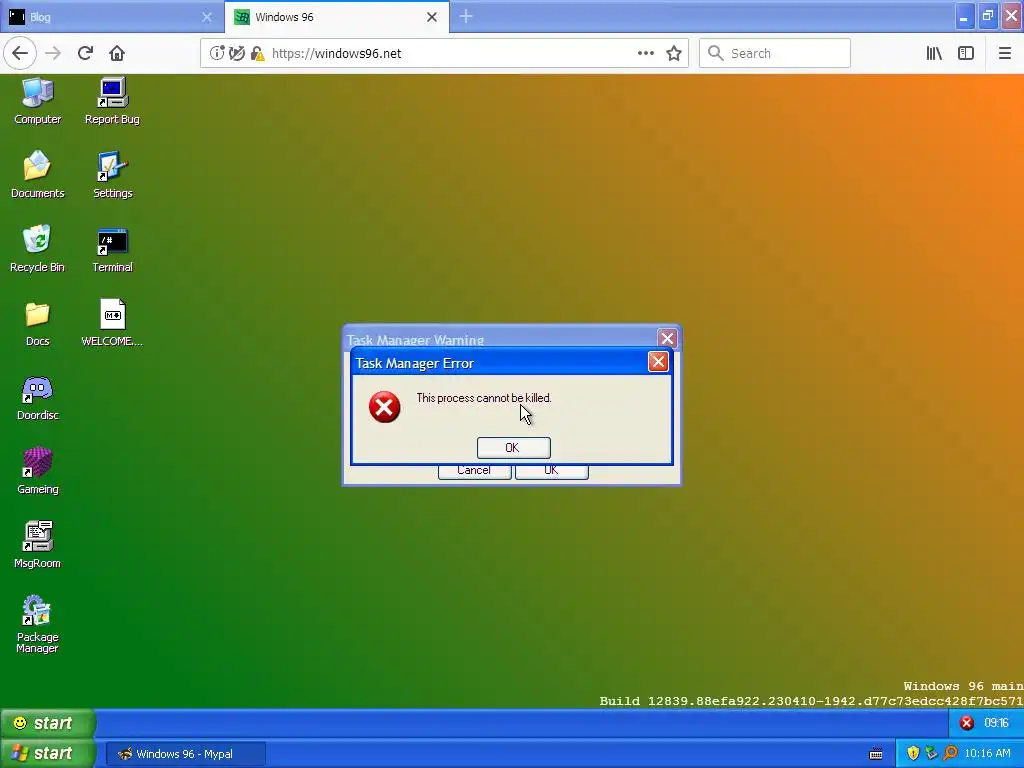
Task: Click the magnifier icon in system tray
Action: click(950, 754)
